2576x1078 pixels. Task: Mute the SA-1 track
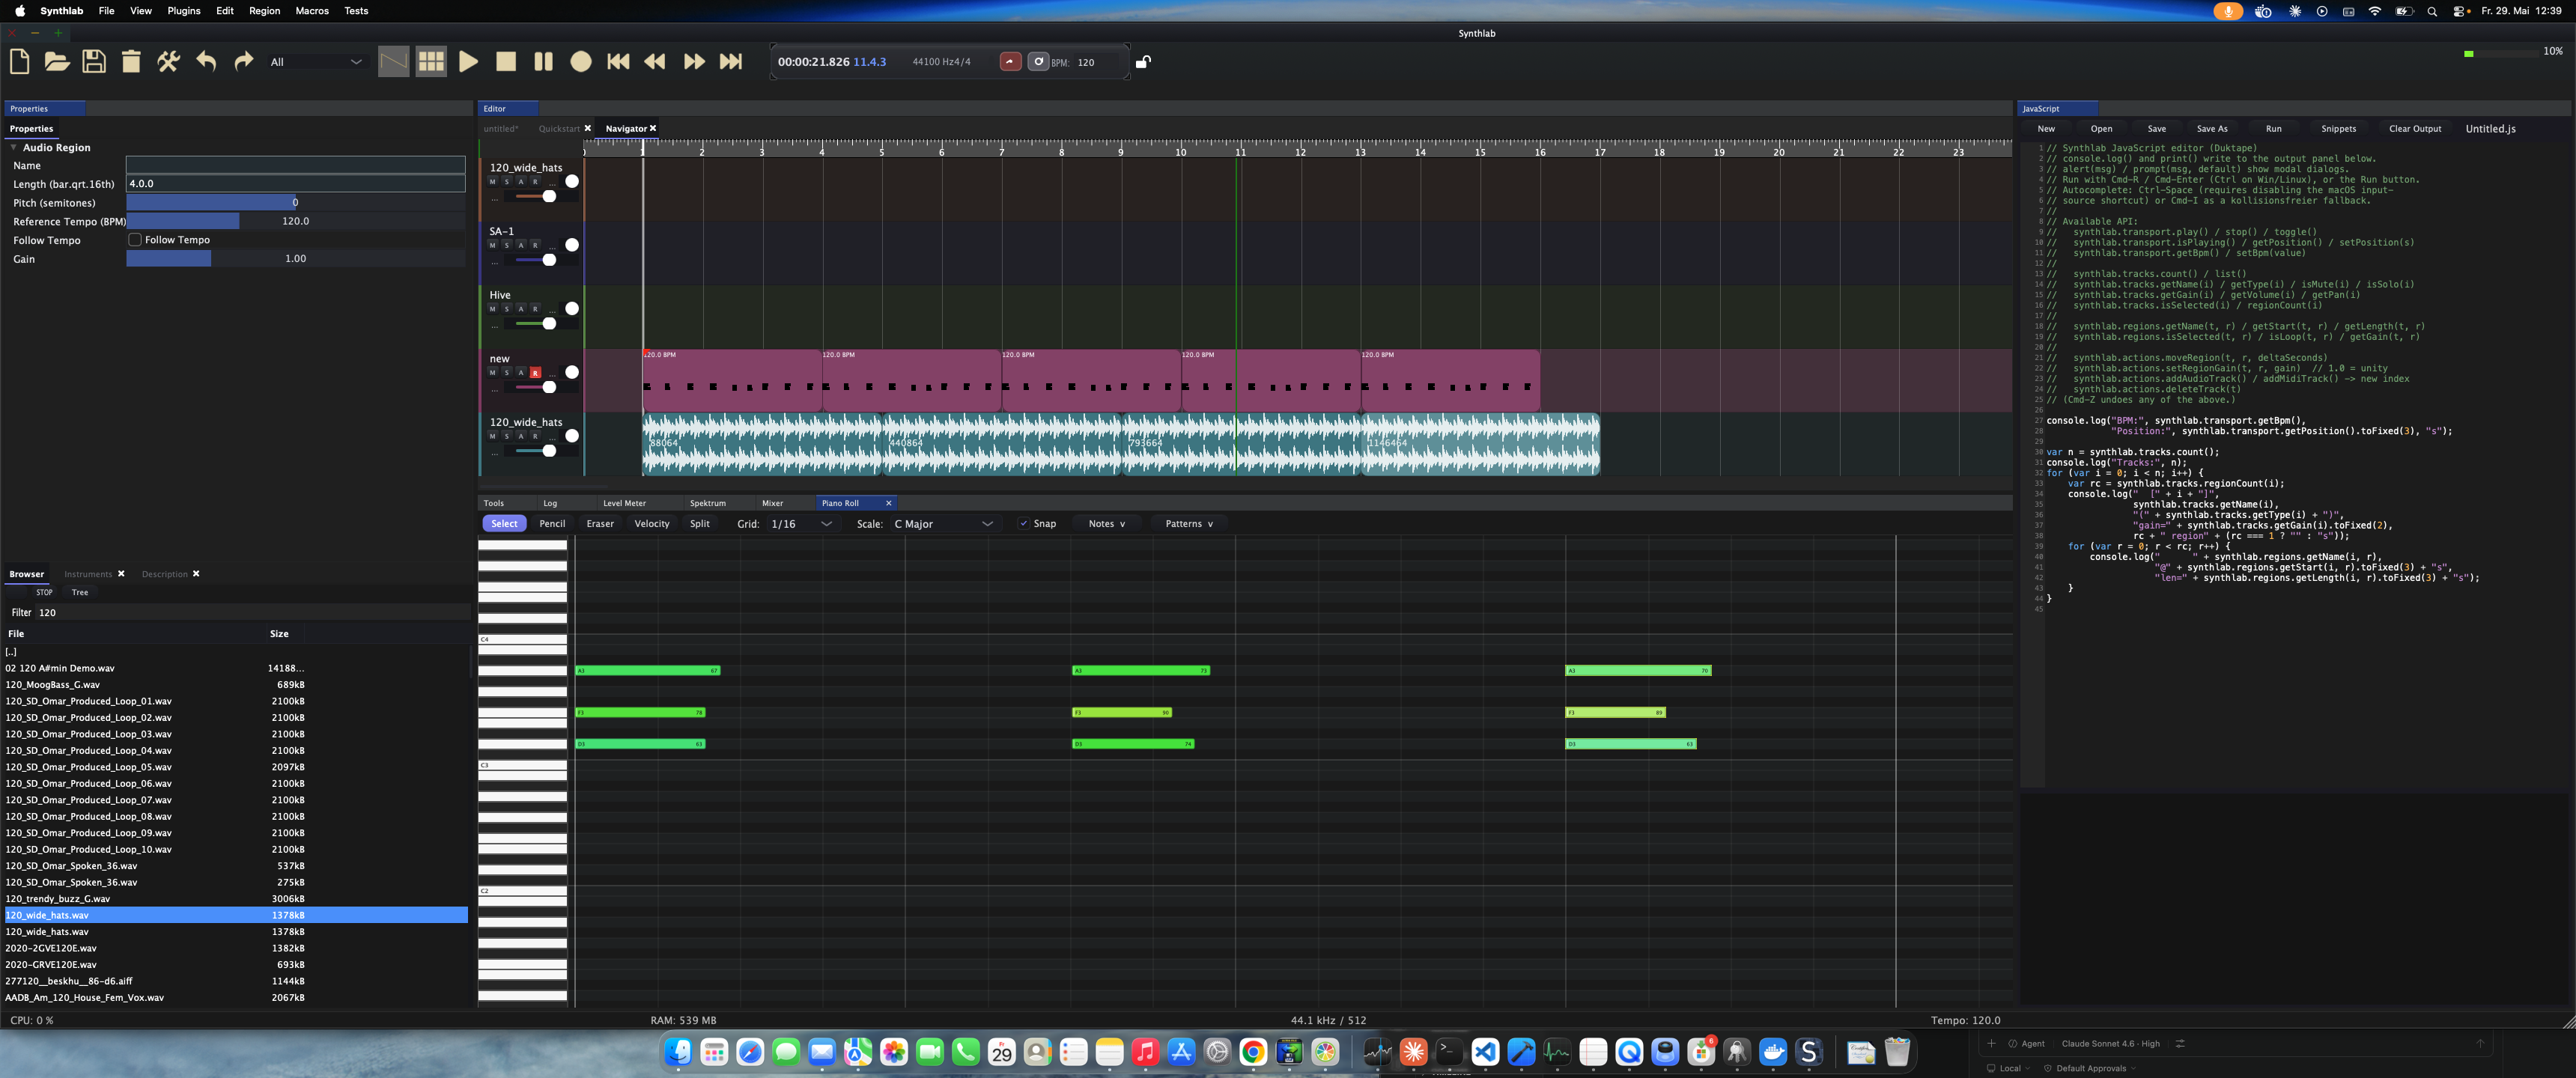(x=492, y=245)
